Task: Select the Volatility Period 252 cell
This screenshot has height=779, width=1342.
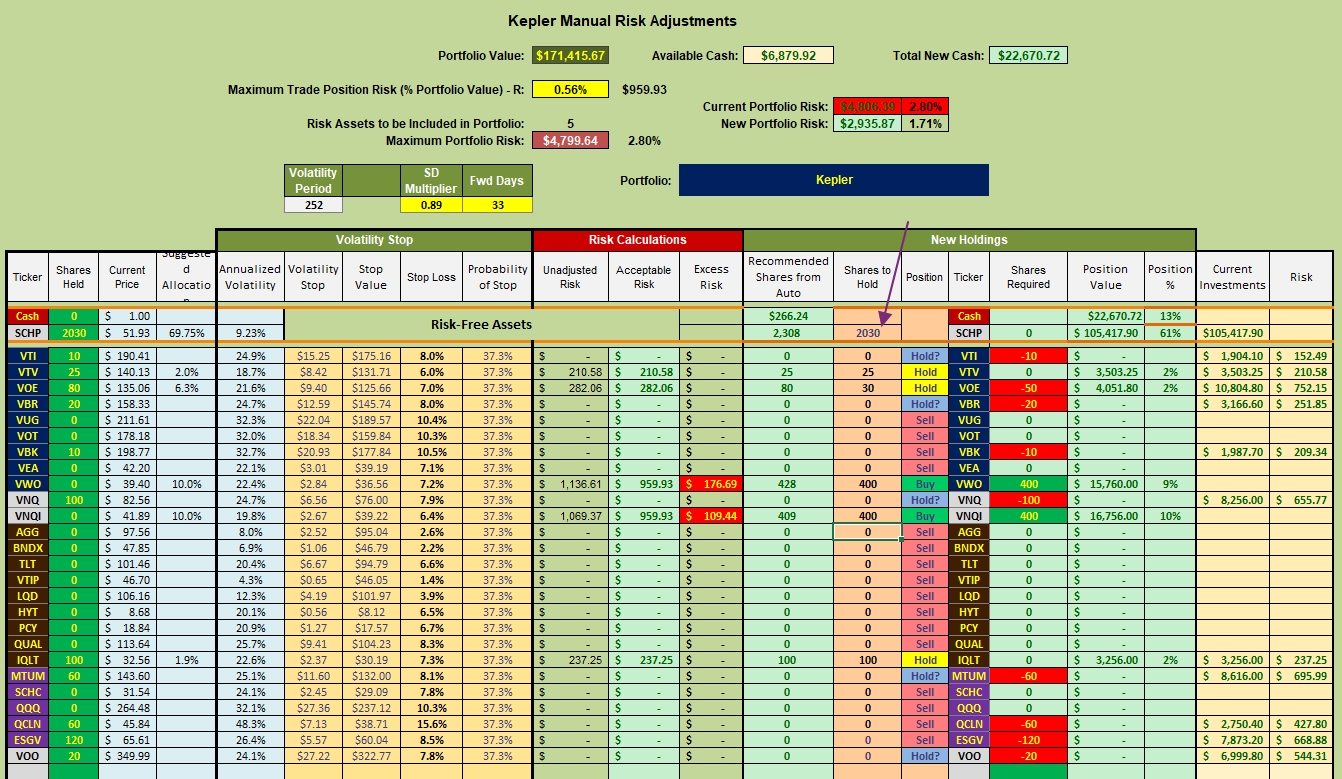Action: tap(313, 205)
